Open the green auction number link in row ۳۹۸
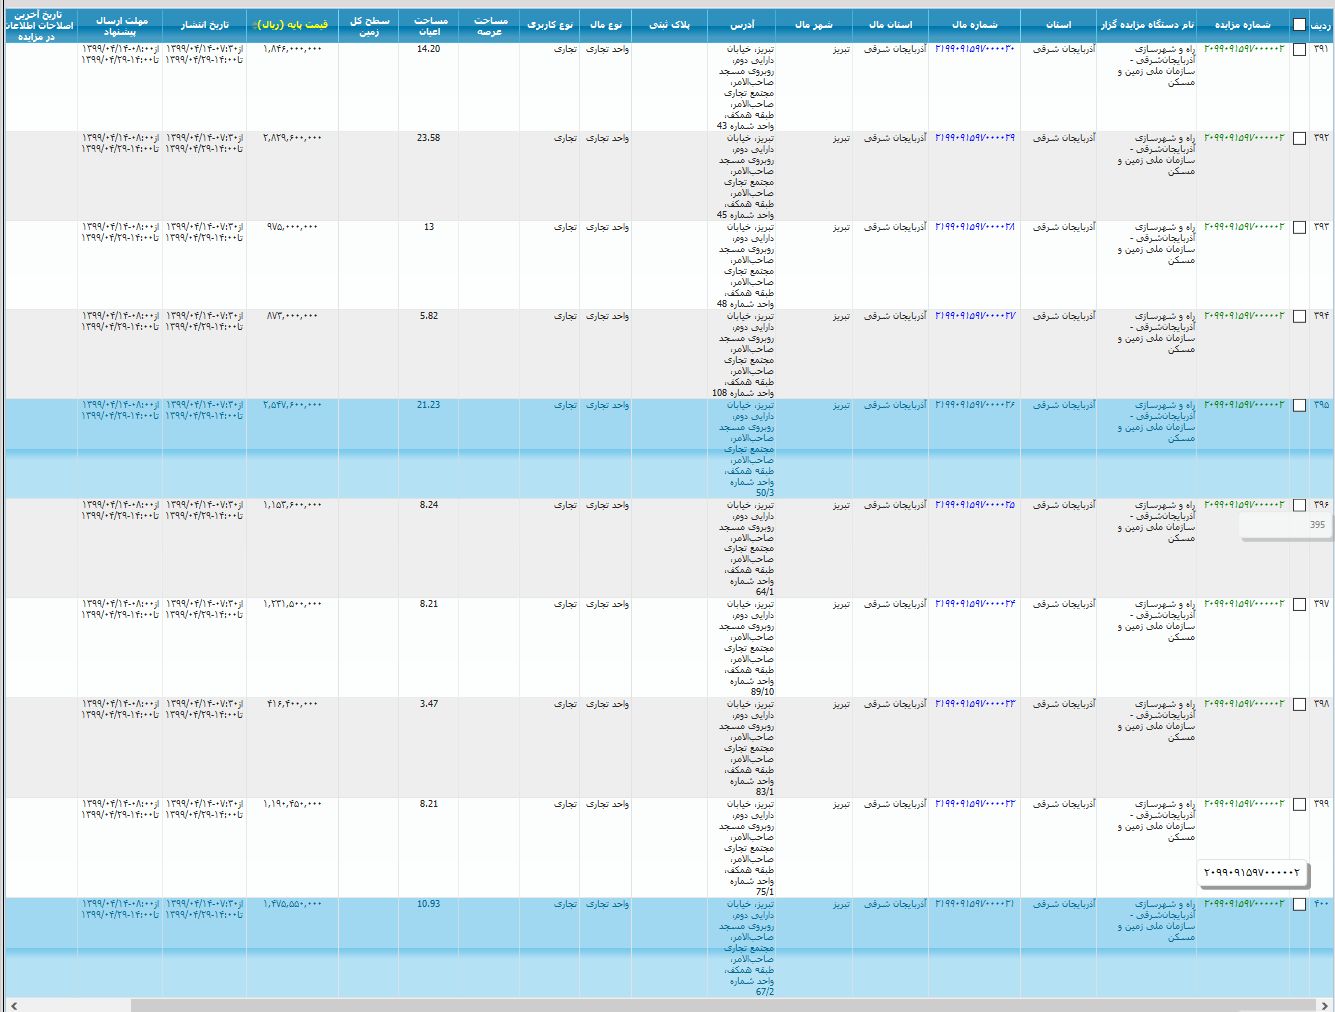Viewport: 1335px width, 1012px height. [x=1243, y=704]
